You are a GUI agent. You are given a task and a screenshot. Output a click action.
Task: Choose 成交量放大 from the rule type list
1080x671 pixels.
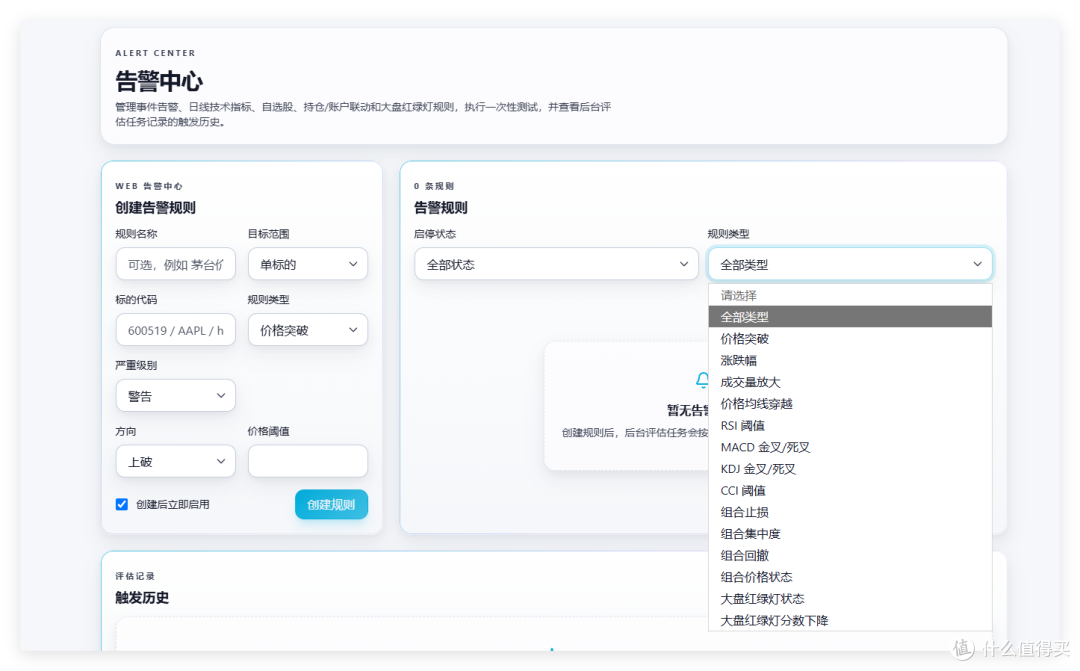point(850,382)
